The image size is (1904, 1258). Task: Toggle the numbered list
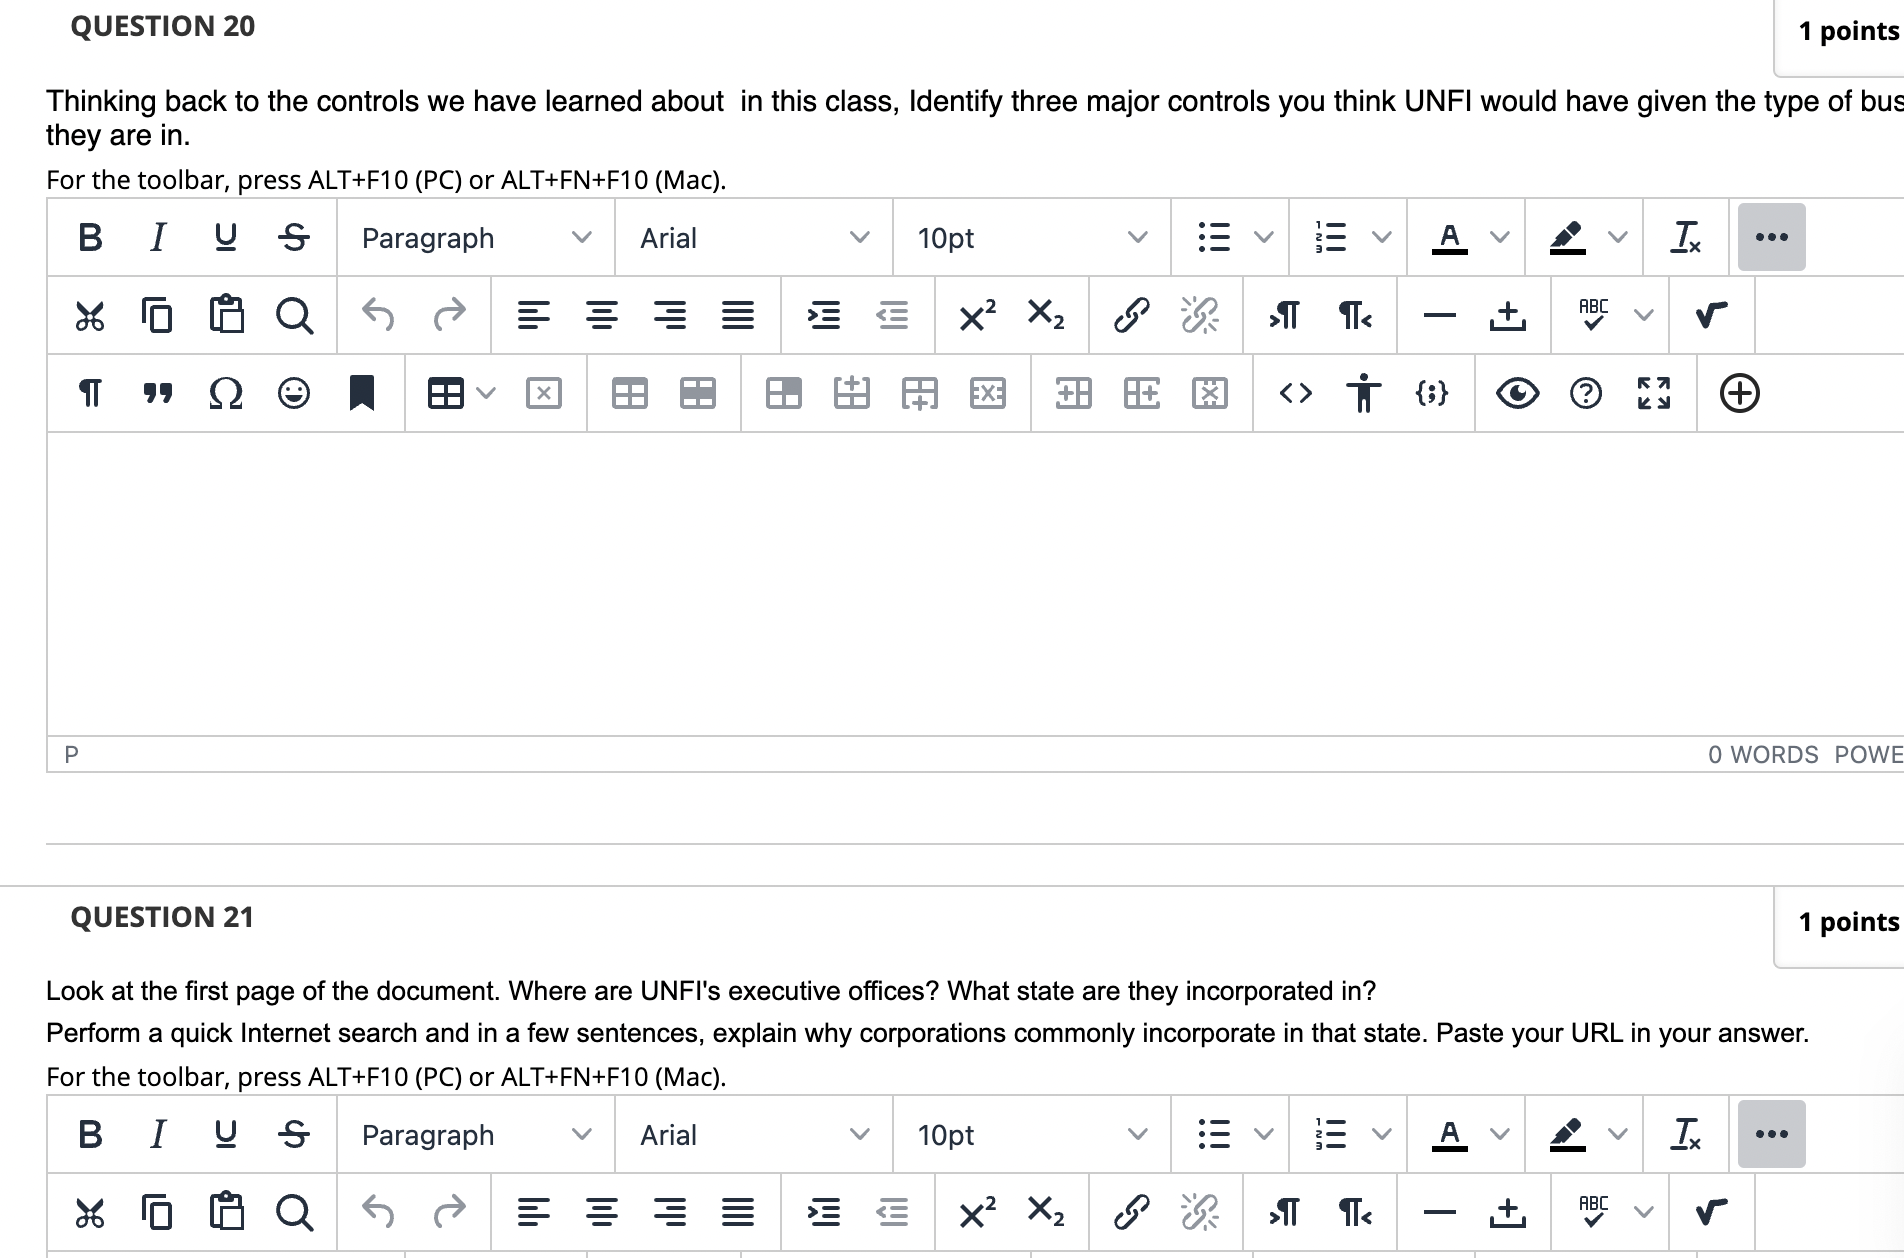point(1332,237)
